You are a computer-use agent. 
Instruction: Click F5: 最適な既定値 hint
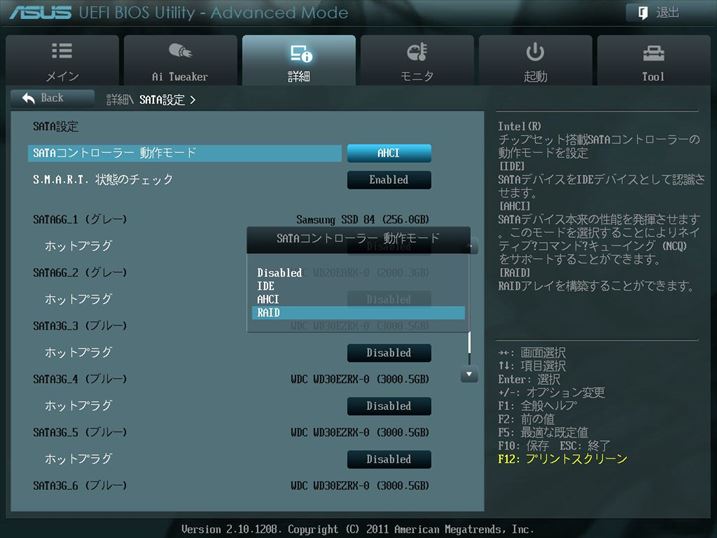[x=543, y=432]
